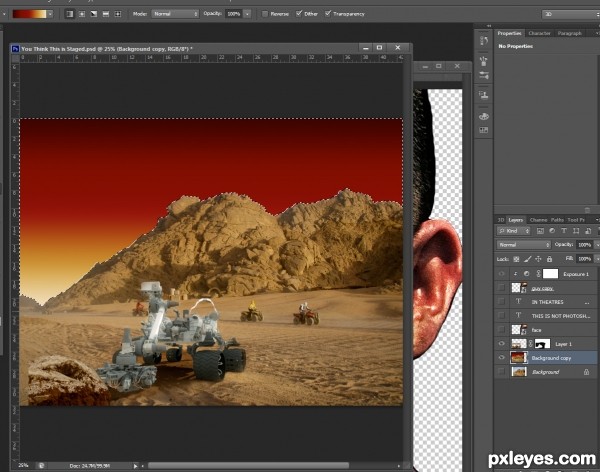Click the Background copy layer thumbnail
This screenshot has width=600, height=472.
click(x=519, y=358)
